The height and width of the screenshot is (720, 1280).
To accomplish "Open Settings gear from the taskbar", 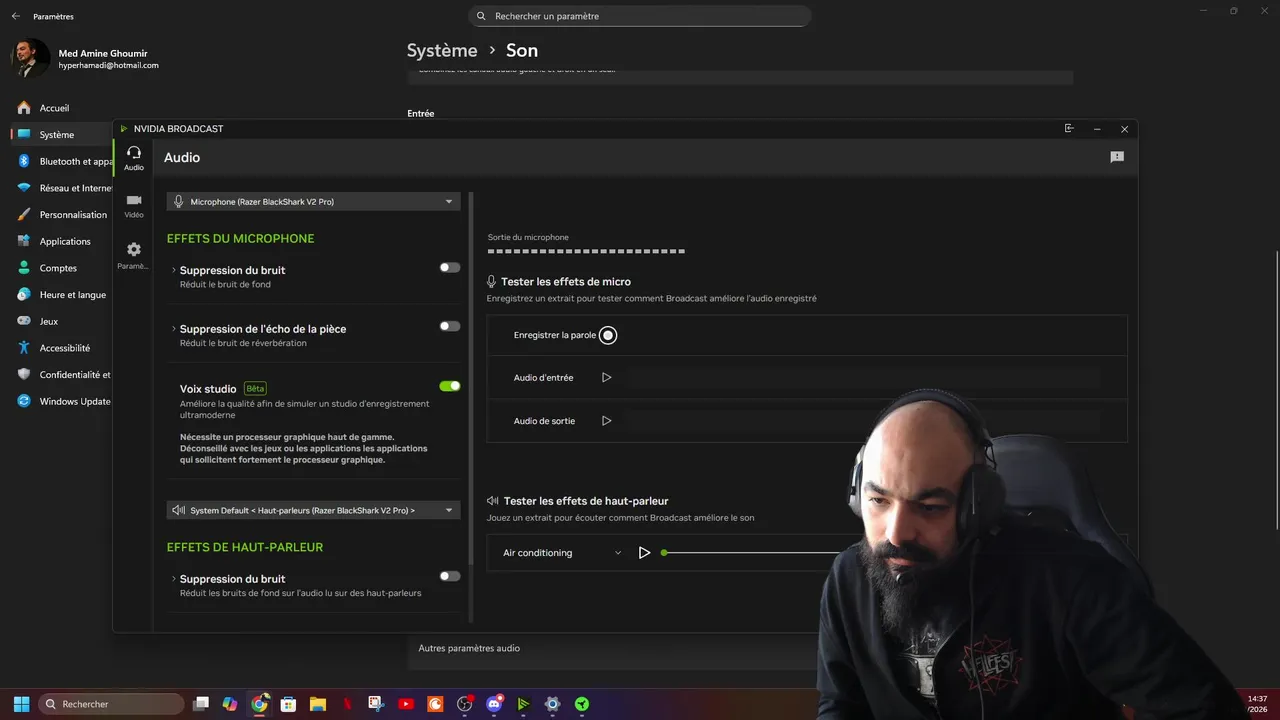I will coord(552,704).
